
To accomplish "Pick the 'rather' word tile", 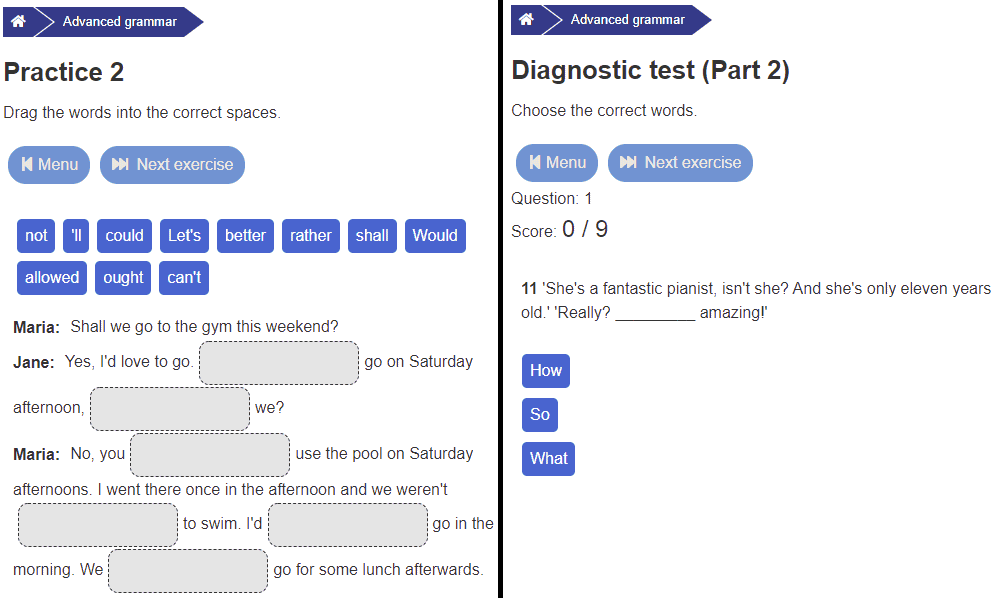I will point(311,236).
